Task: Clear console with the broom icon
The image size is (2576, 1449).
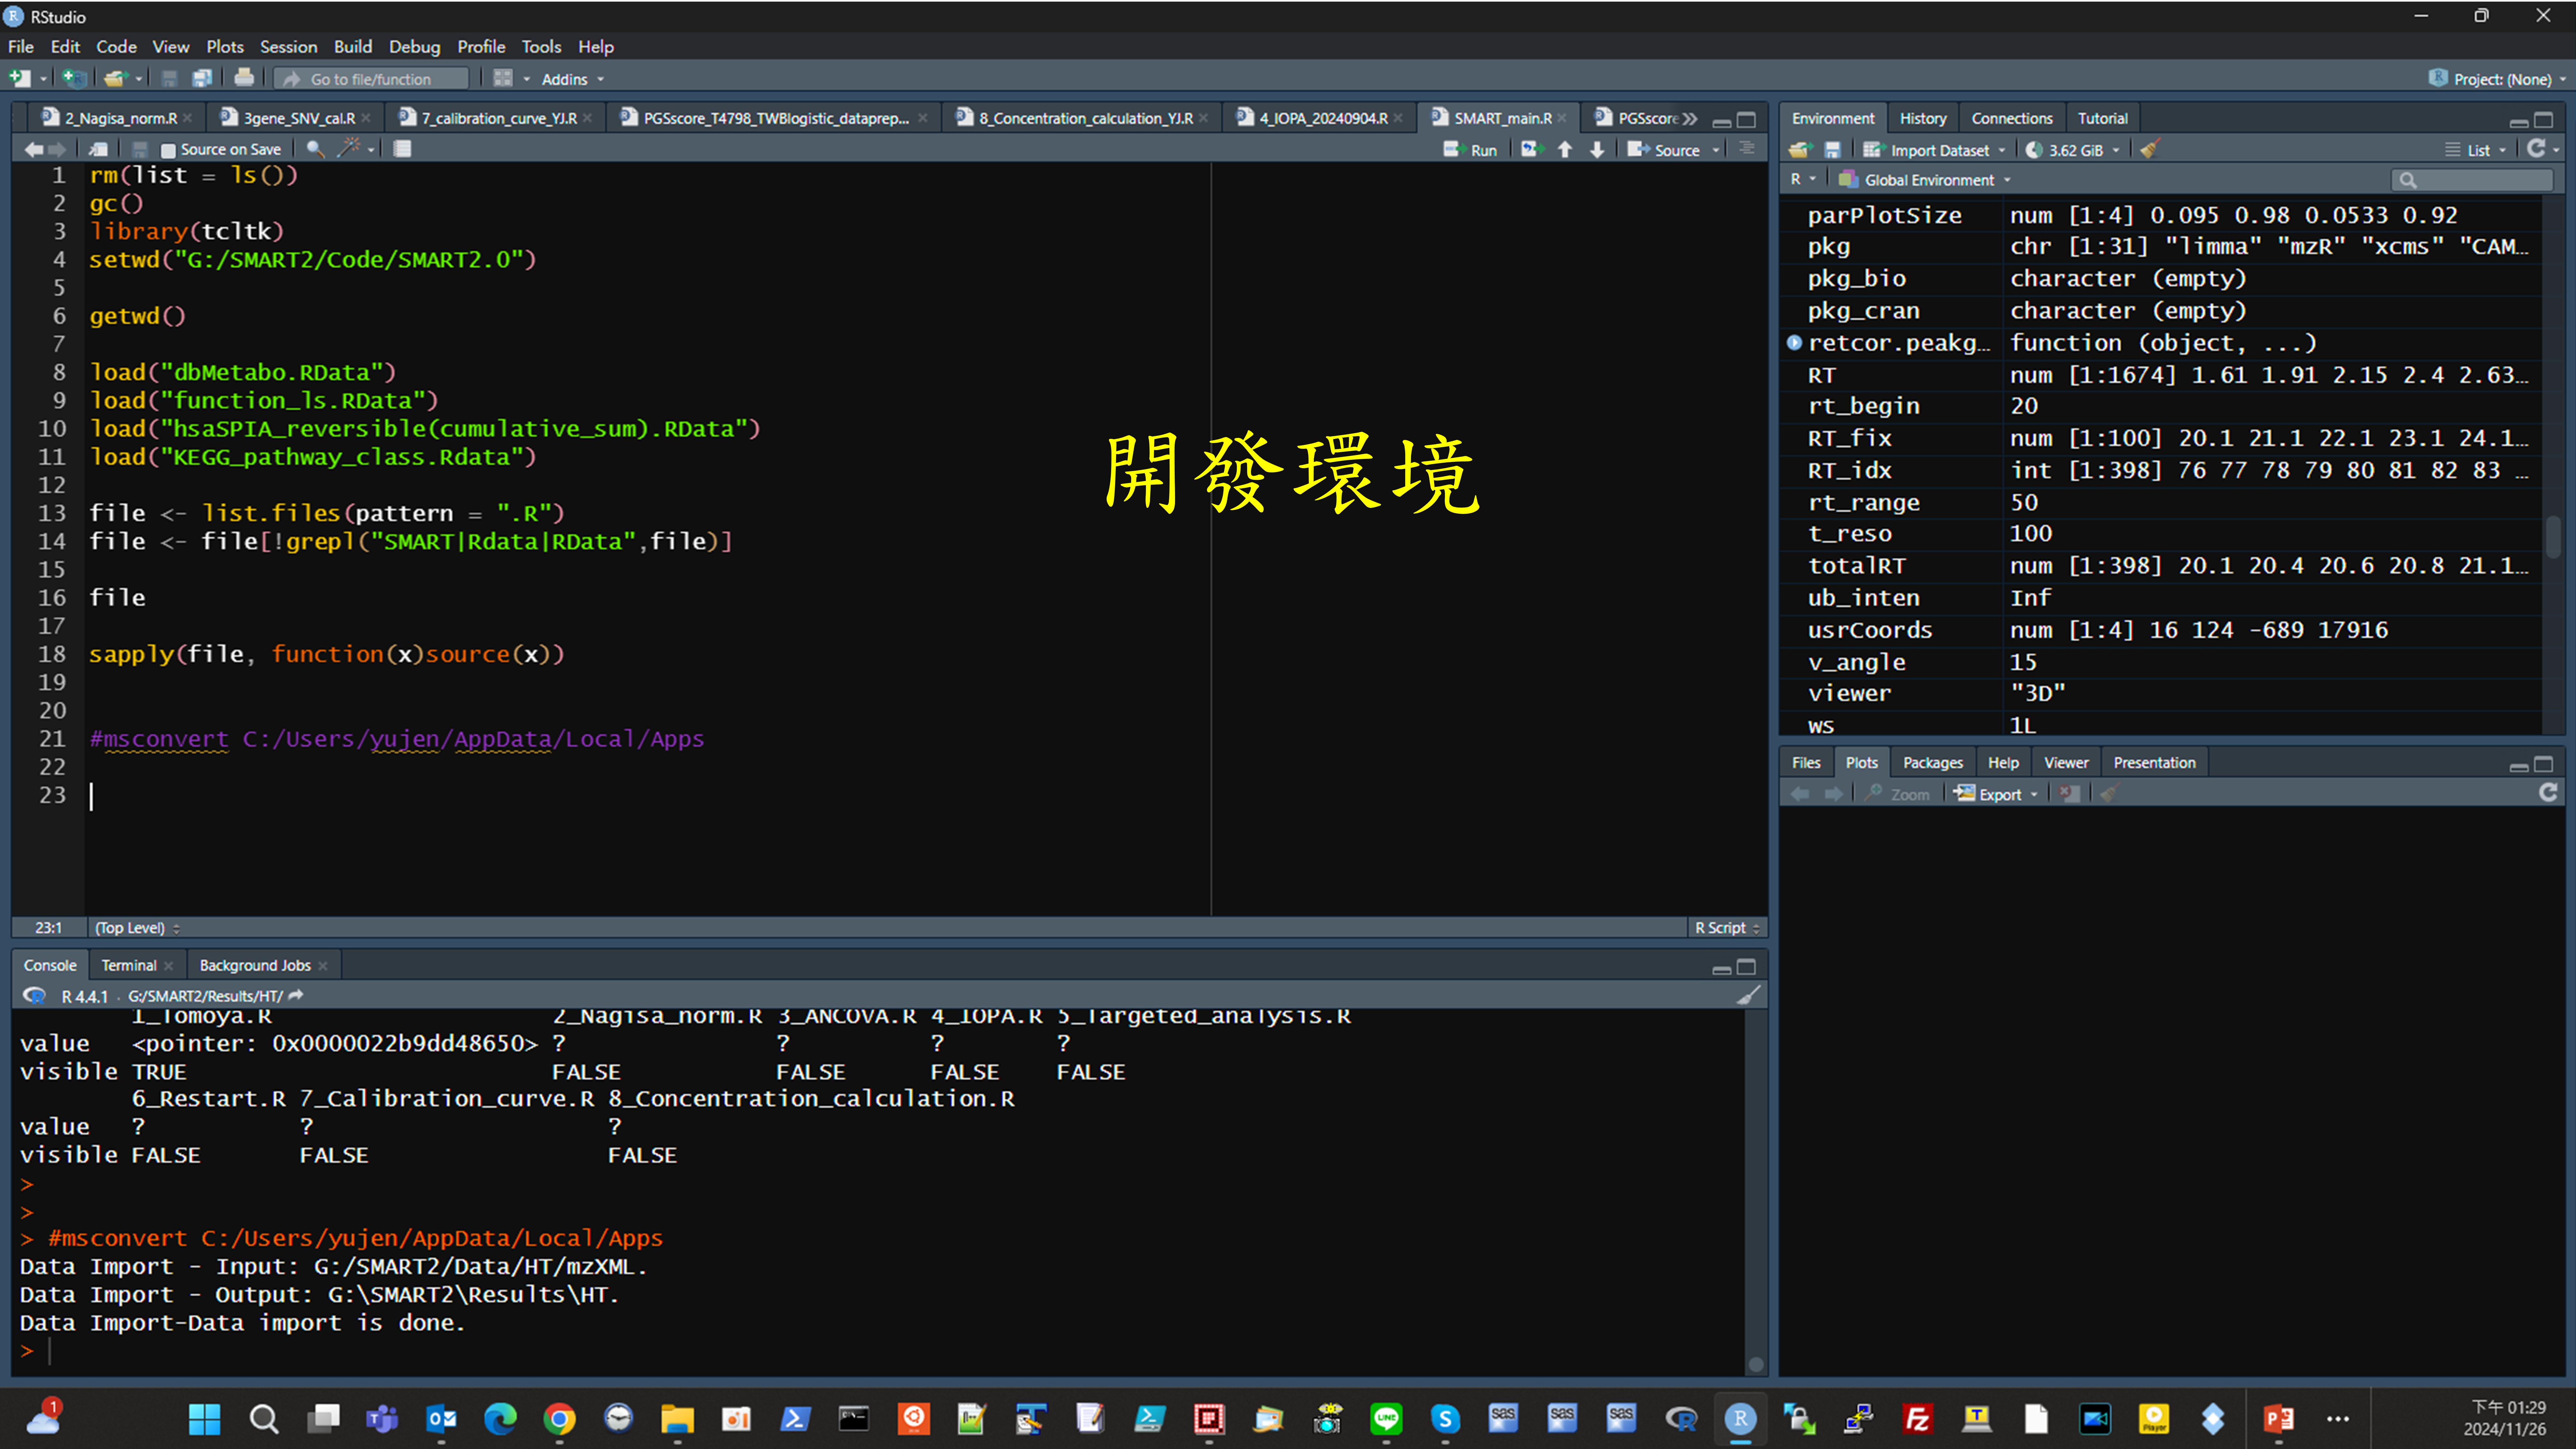Action: [1748, 995]
